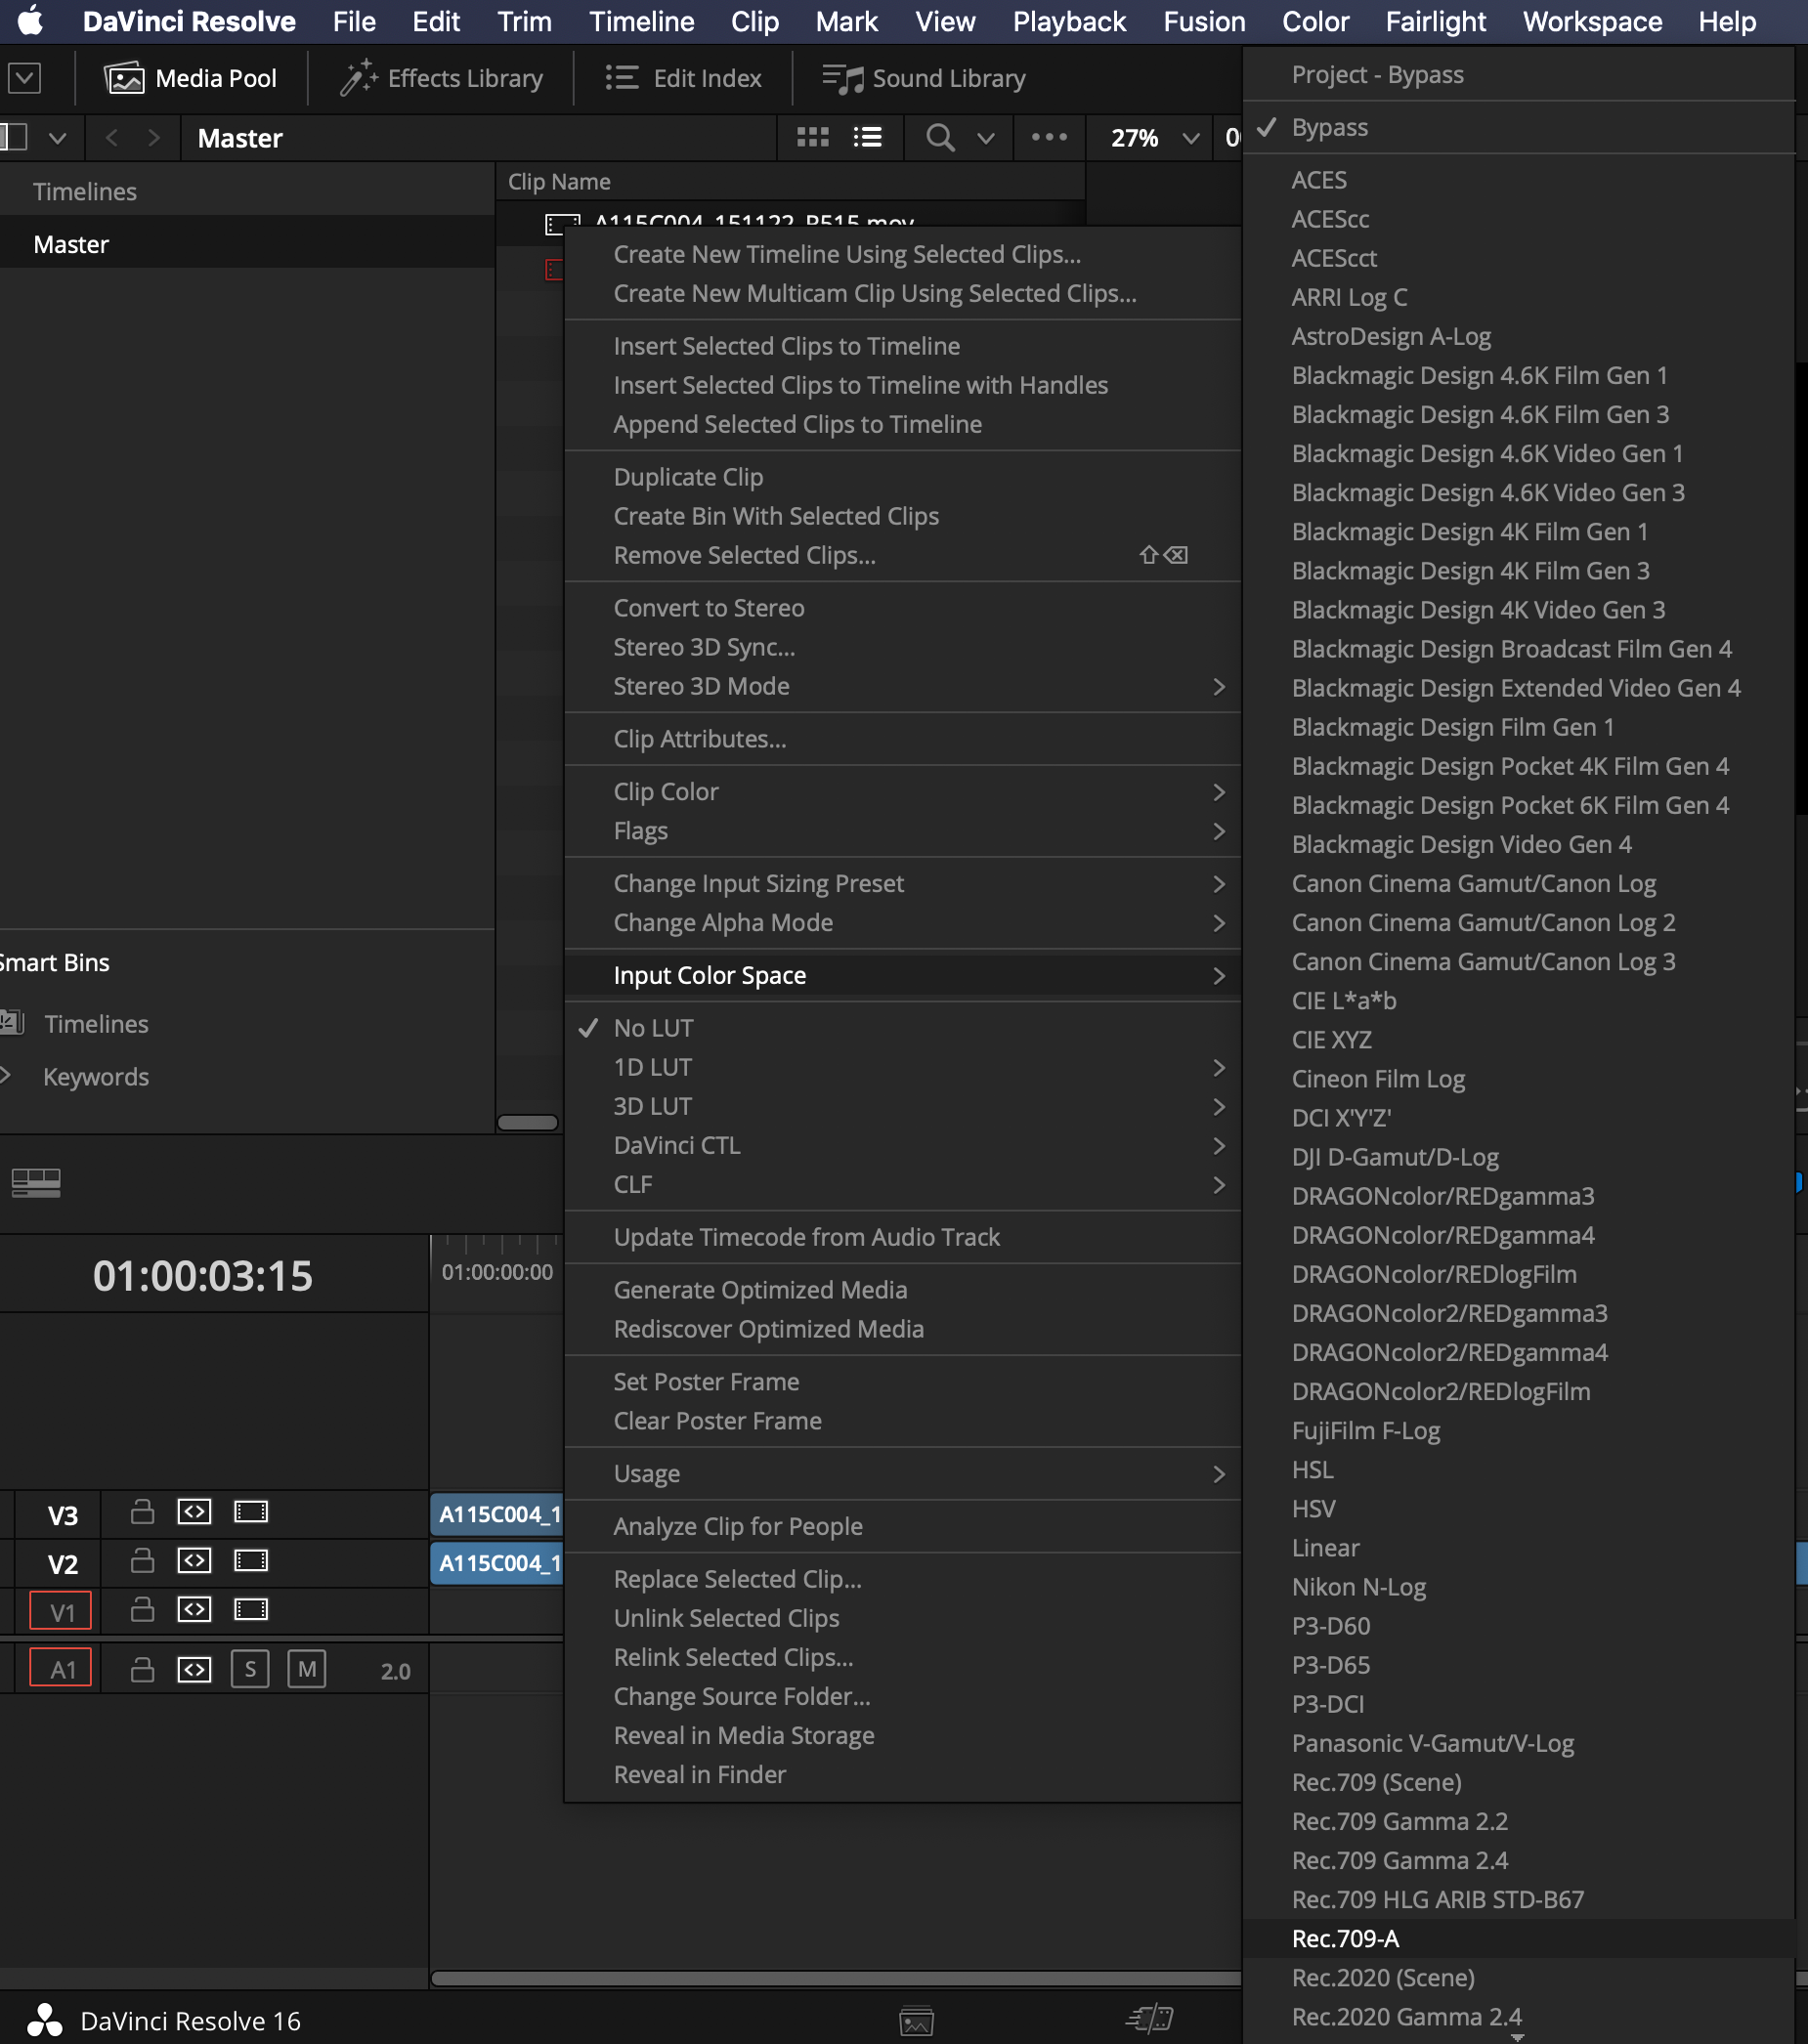Open the Effects Library panel
The image size is (1808, 2044).
pos(441,78)
